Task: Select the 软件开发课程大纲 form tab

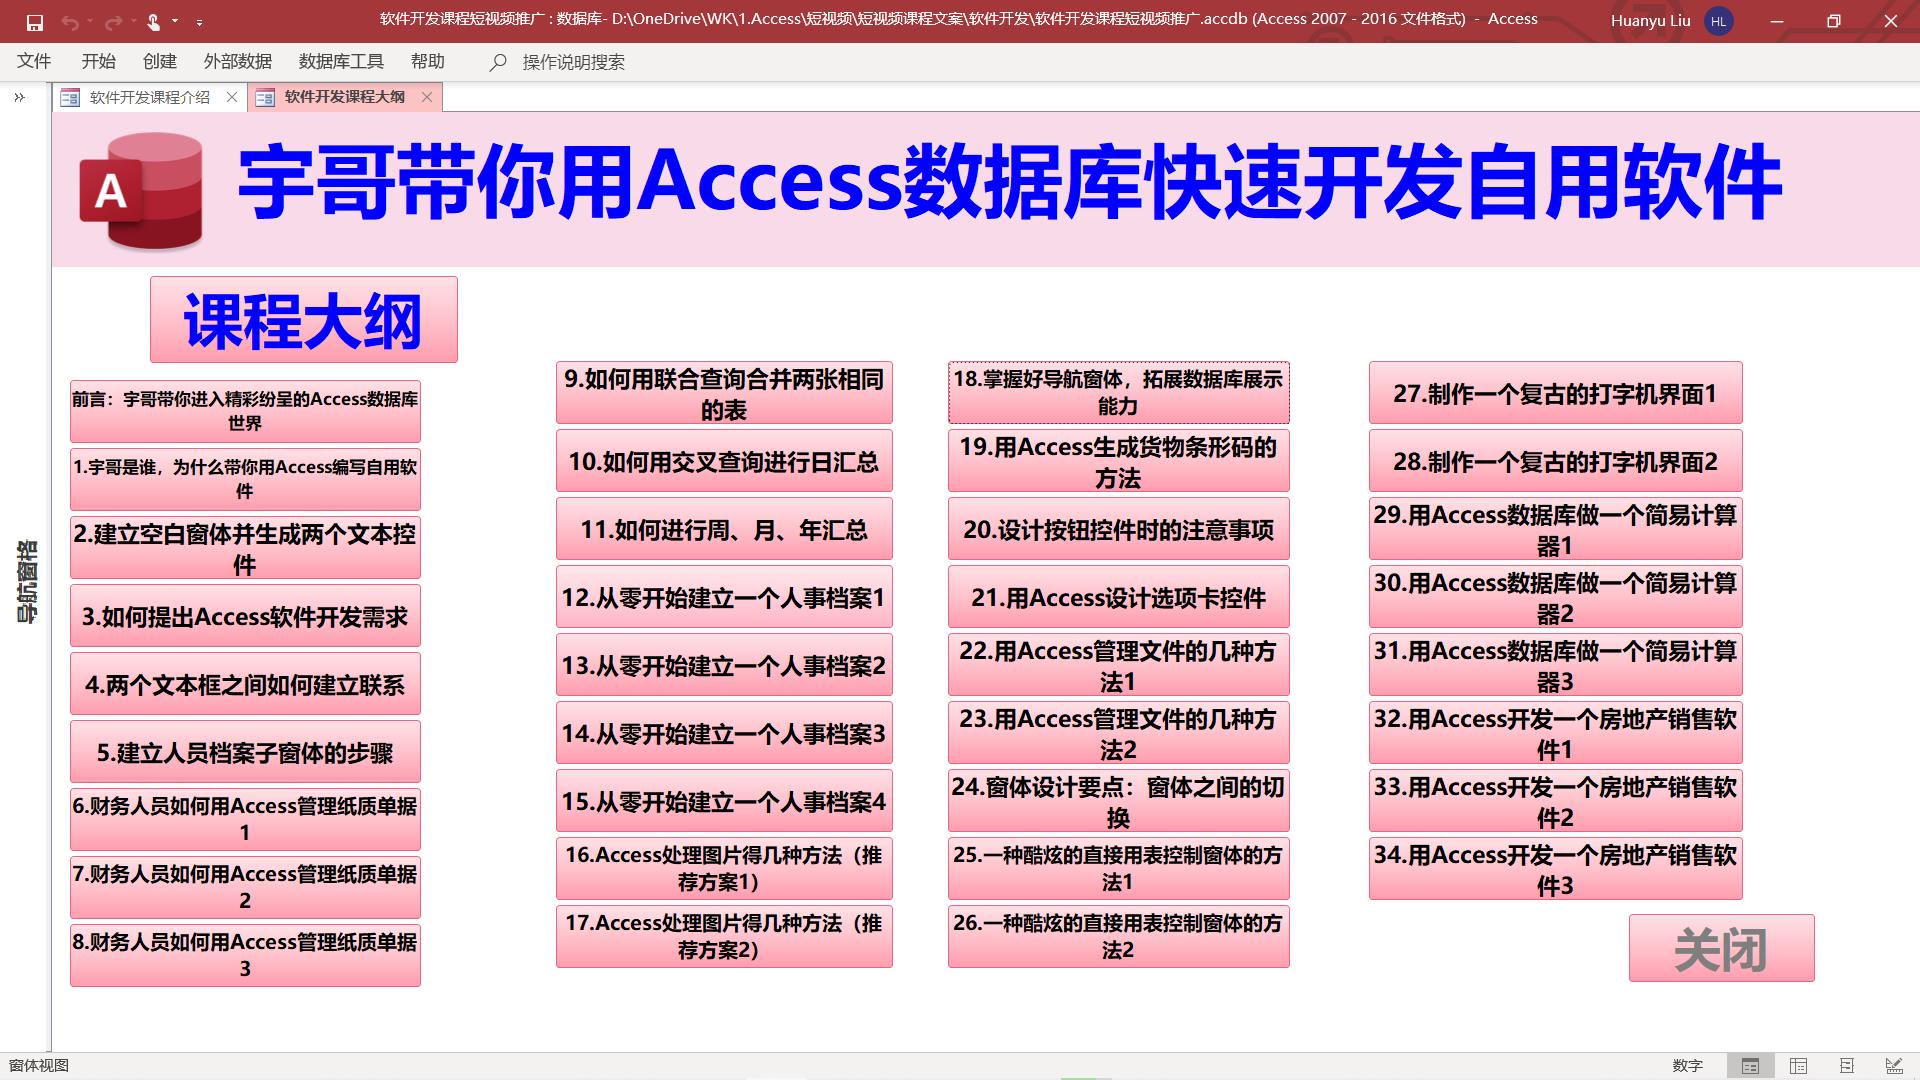Action: pyautogui.click(x=344, y=97)
